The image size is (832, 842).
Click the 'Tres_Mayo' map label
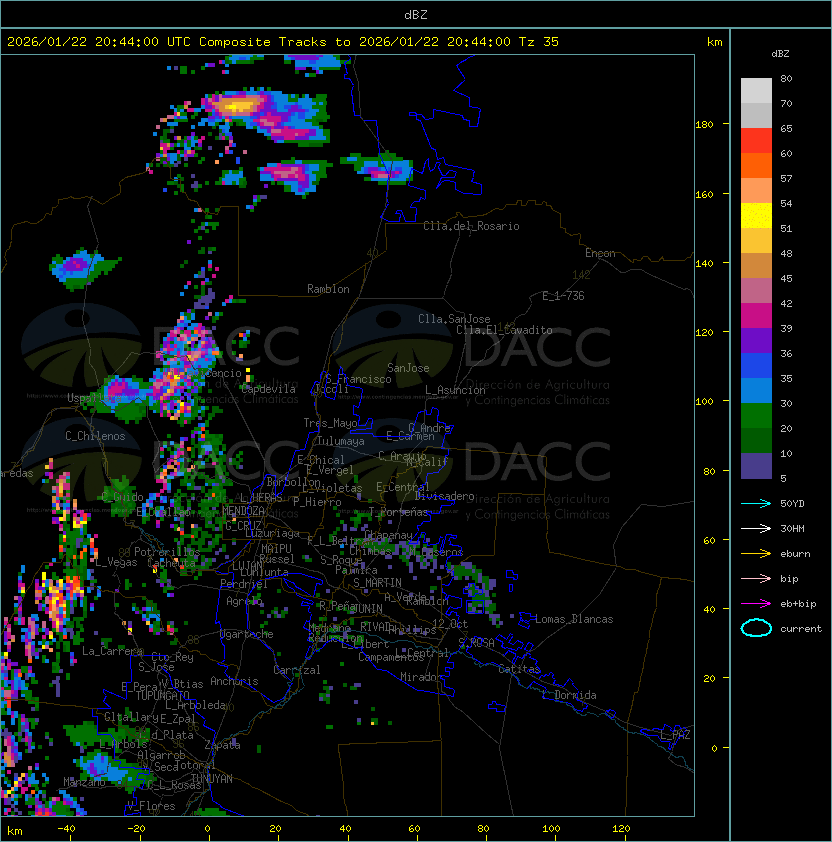(x=330, y=423)
